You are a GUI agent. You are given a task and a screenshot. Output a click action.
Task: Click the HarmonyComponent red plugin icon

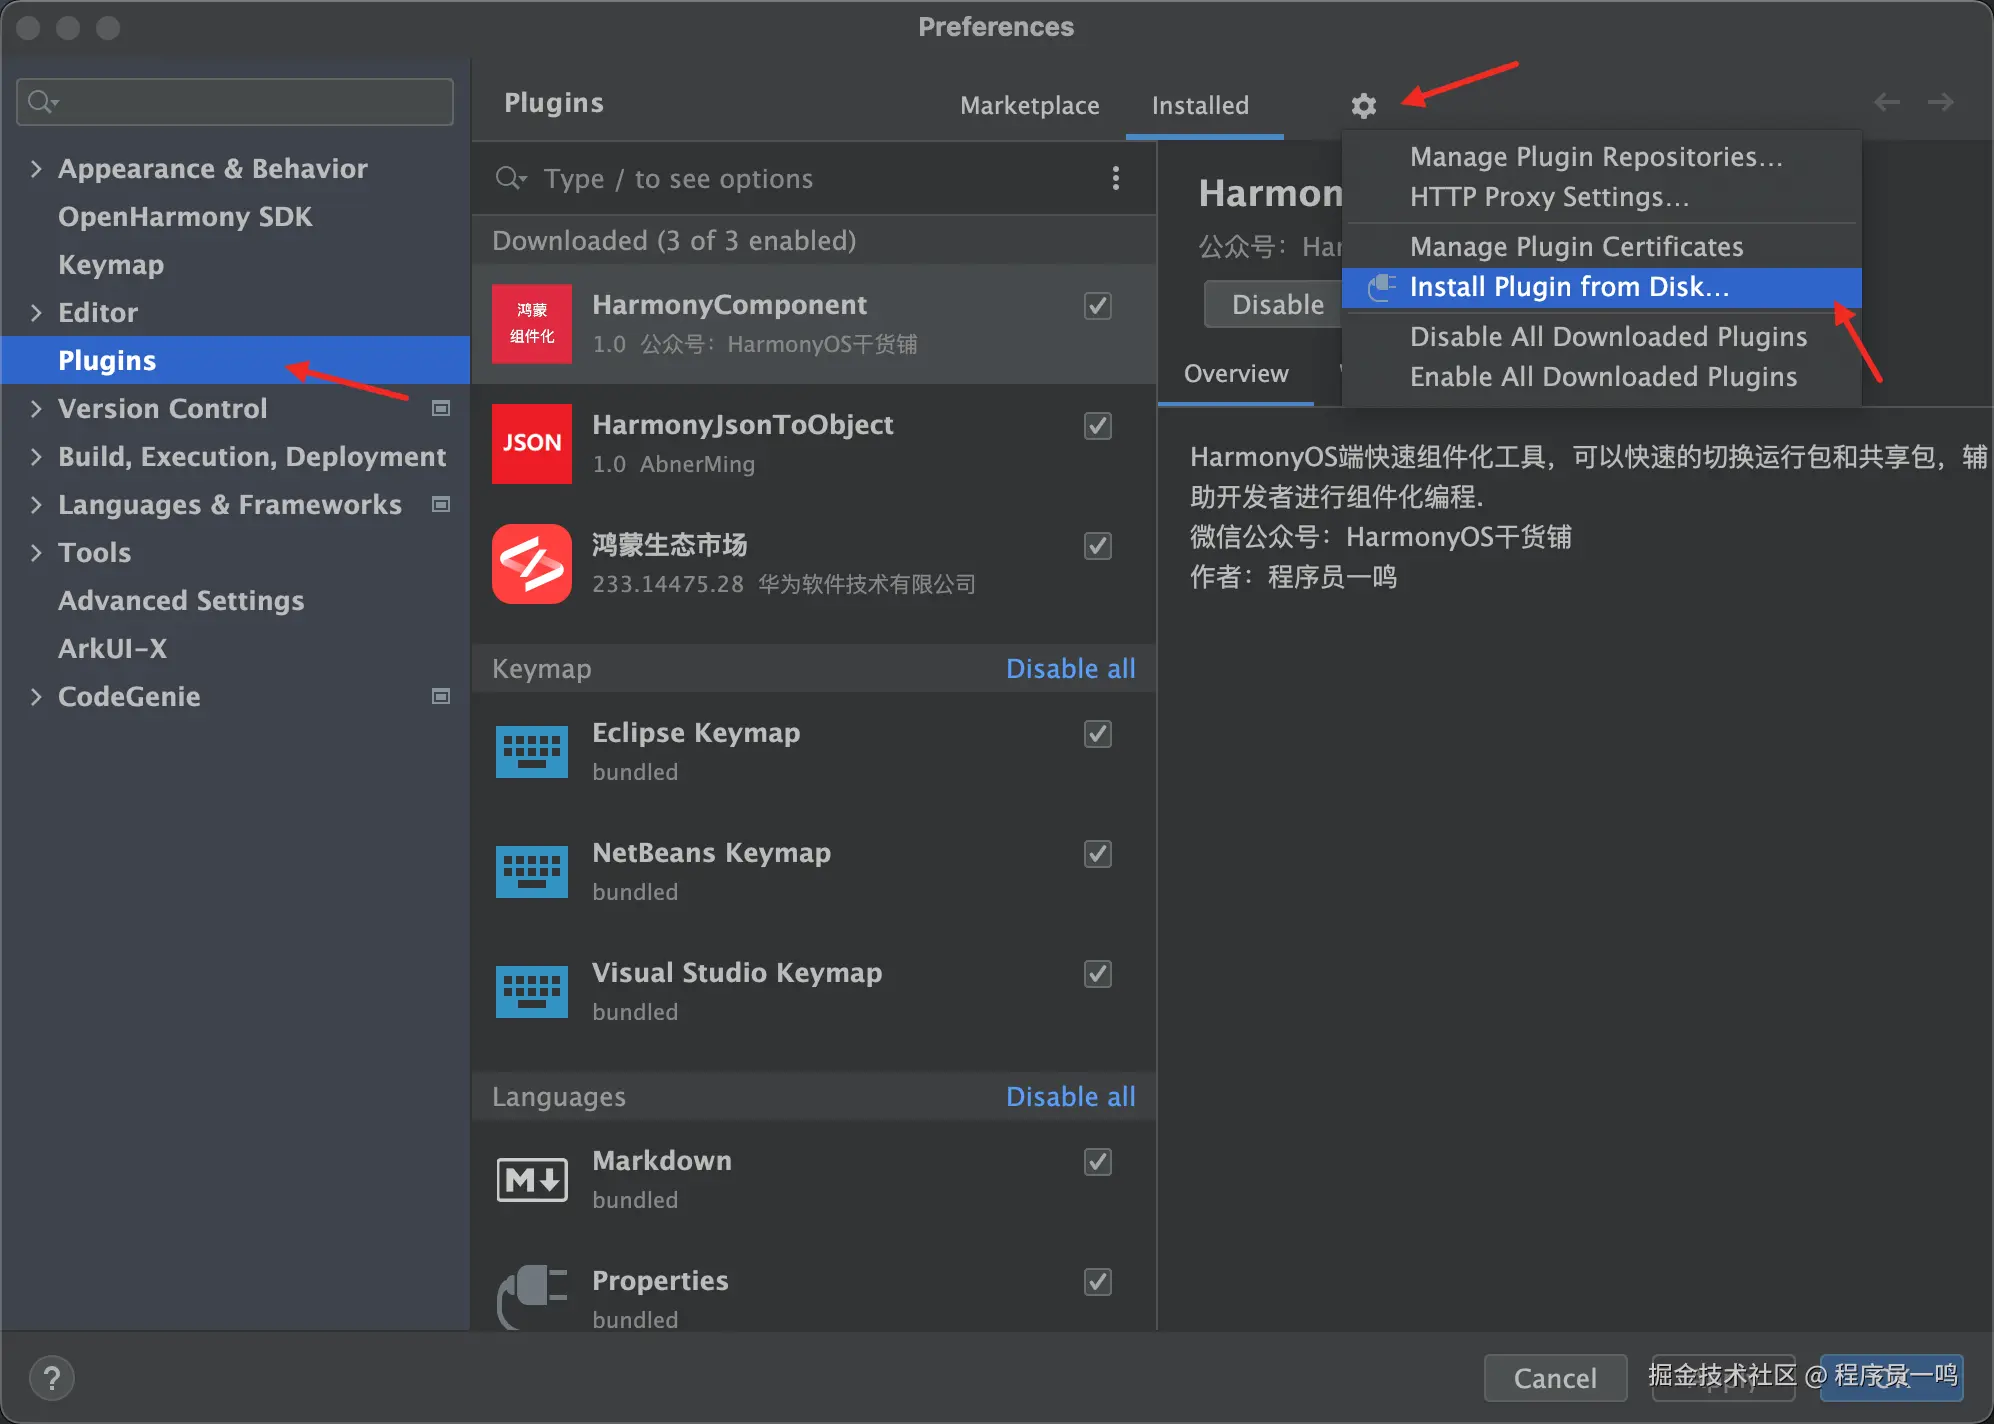[531, 324]
